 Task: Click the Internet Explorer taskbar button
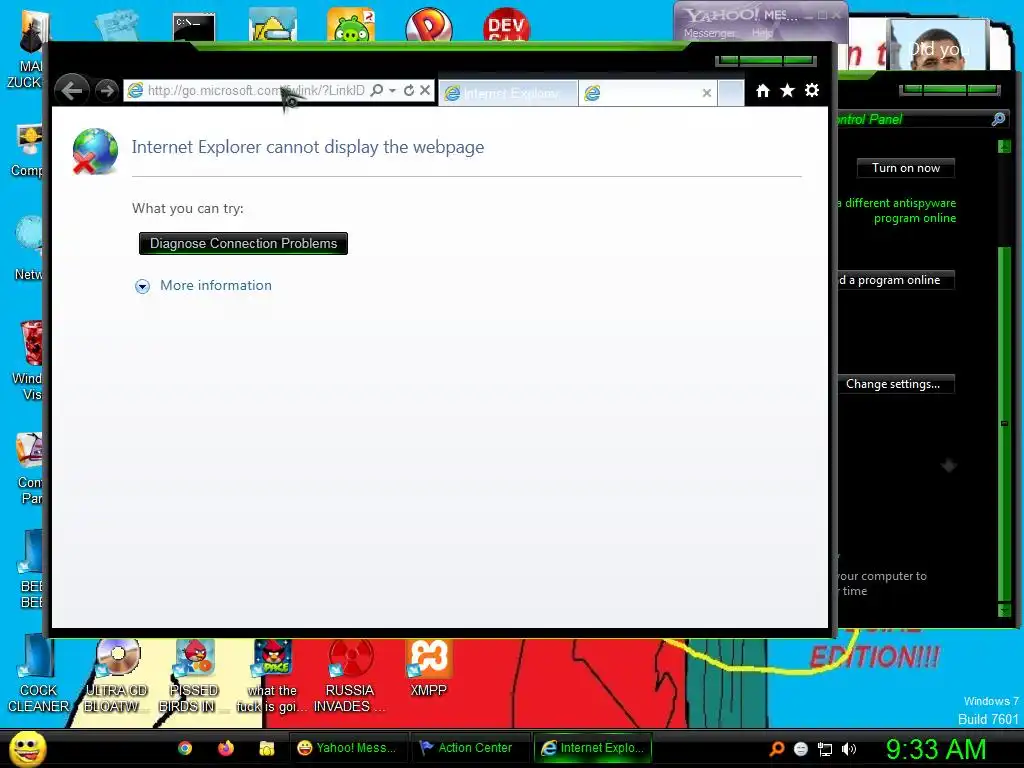point(592,748)
